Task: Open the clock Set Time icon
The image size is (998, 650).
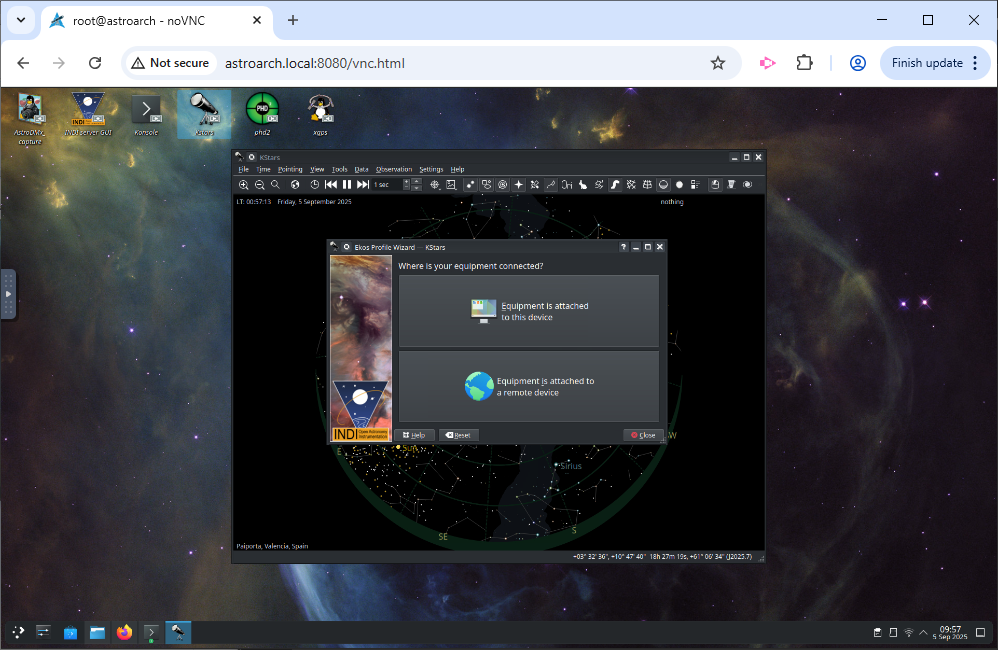Action: click(x=314, y=185)
